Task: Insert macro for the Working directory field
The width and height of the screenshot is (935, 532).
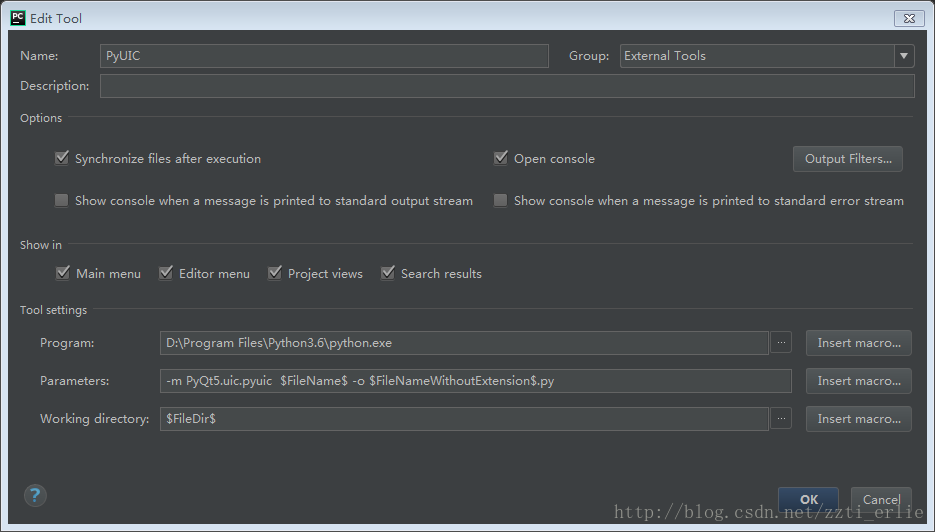Action: point(858,419)
